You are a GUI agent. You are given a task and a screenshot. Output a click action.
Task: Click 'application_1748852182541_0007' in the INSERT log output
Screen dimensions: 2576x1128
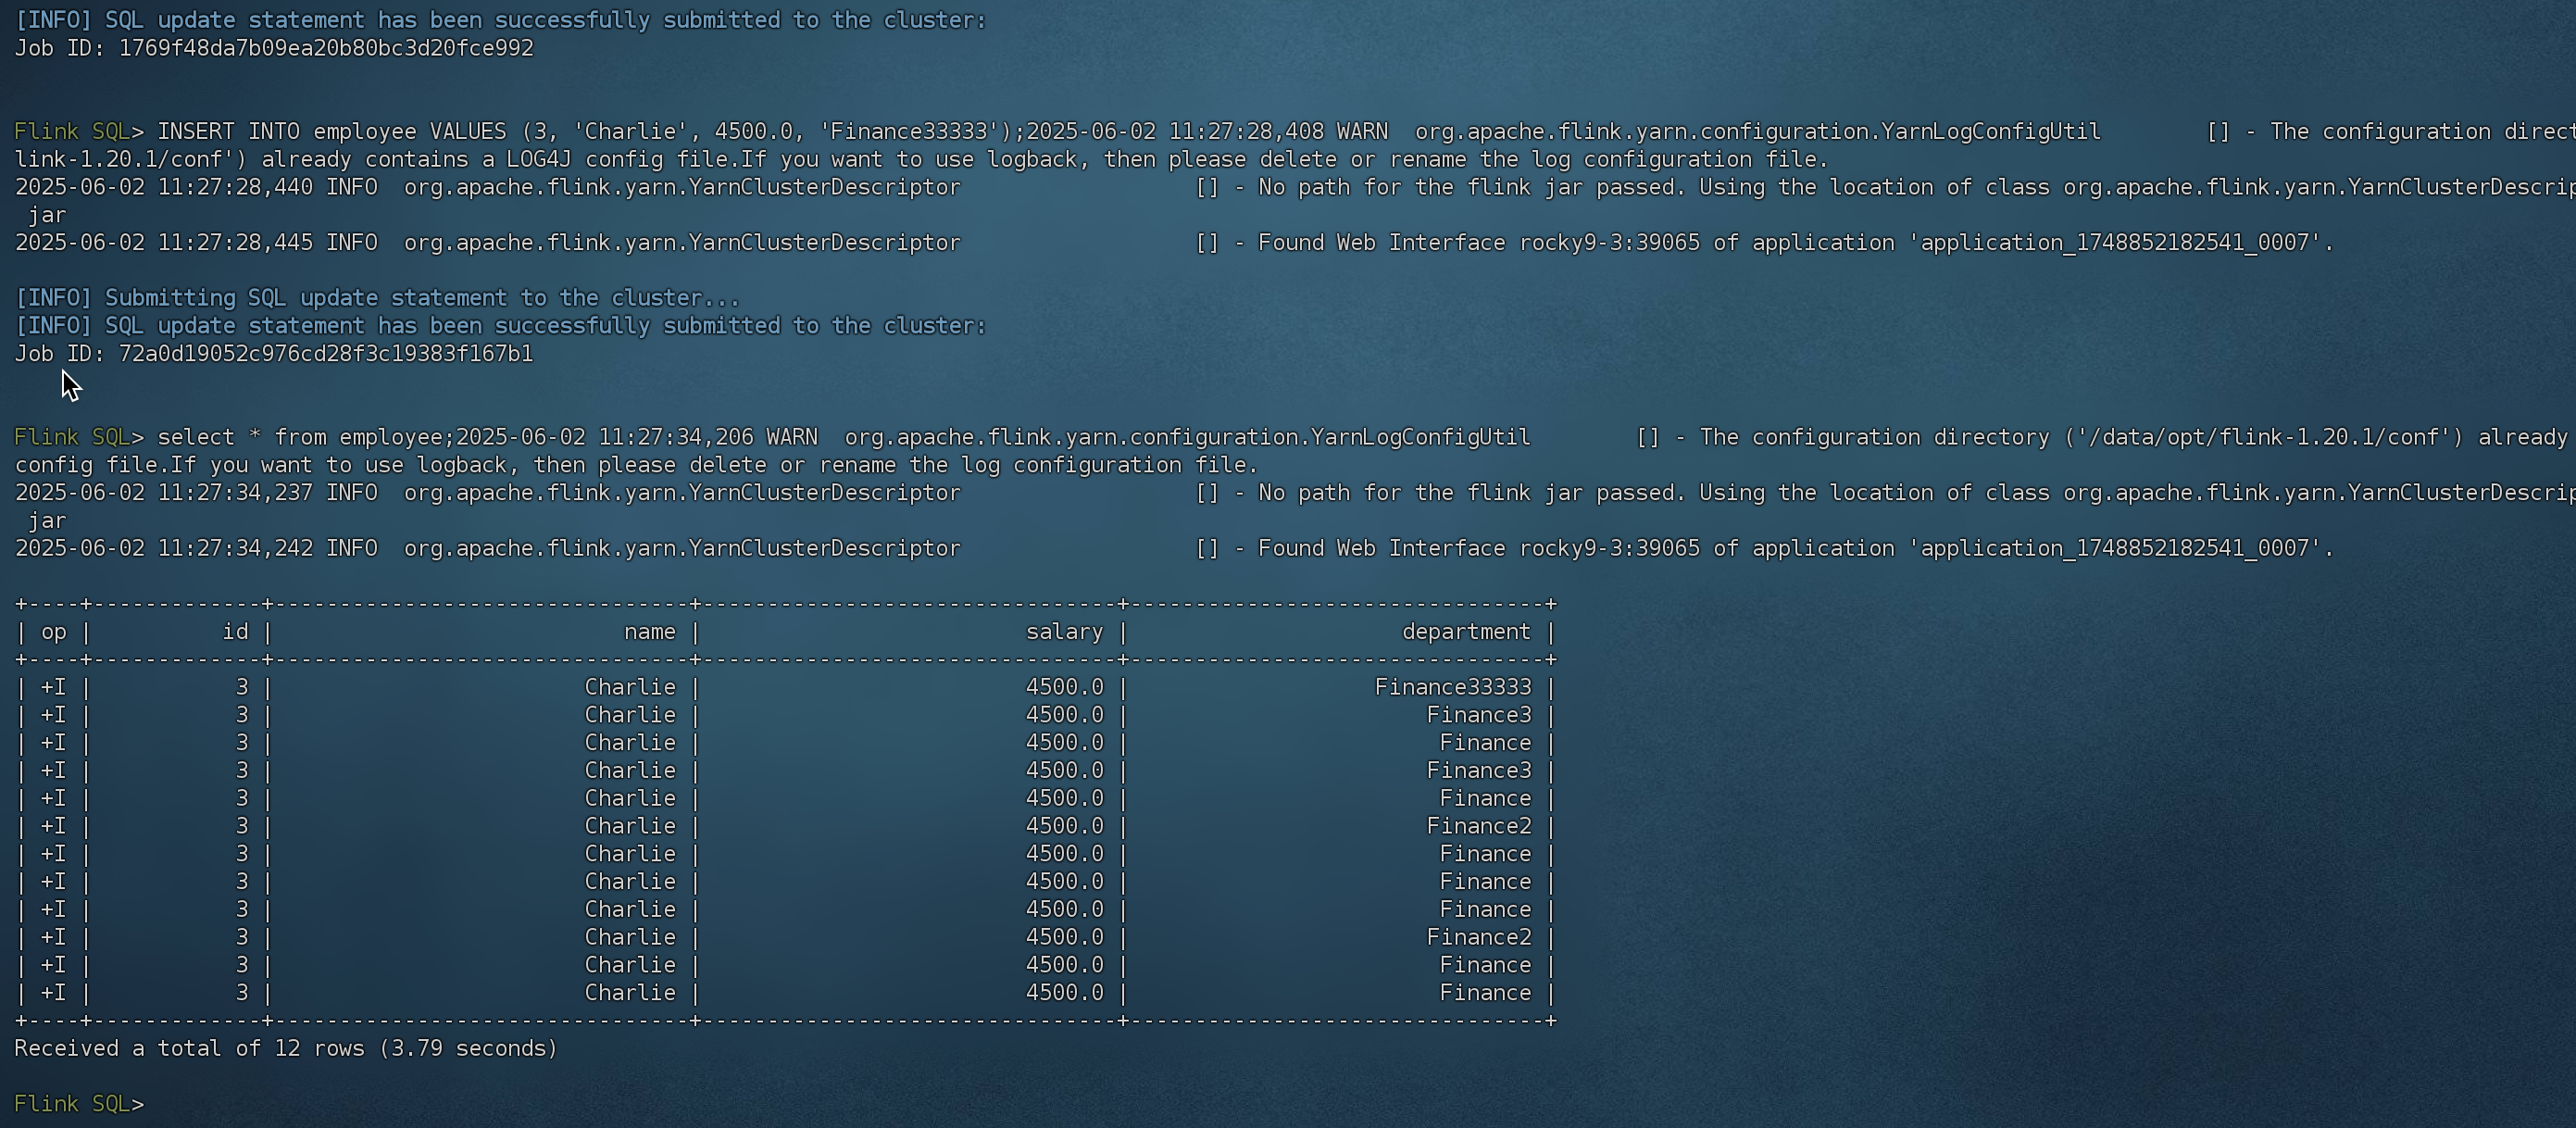tap(2115, 242)
